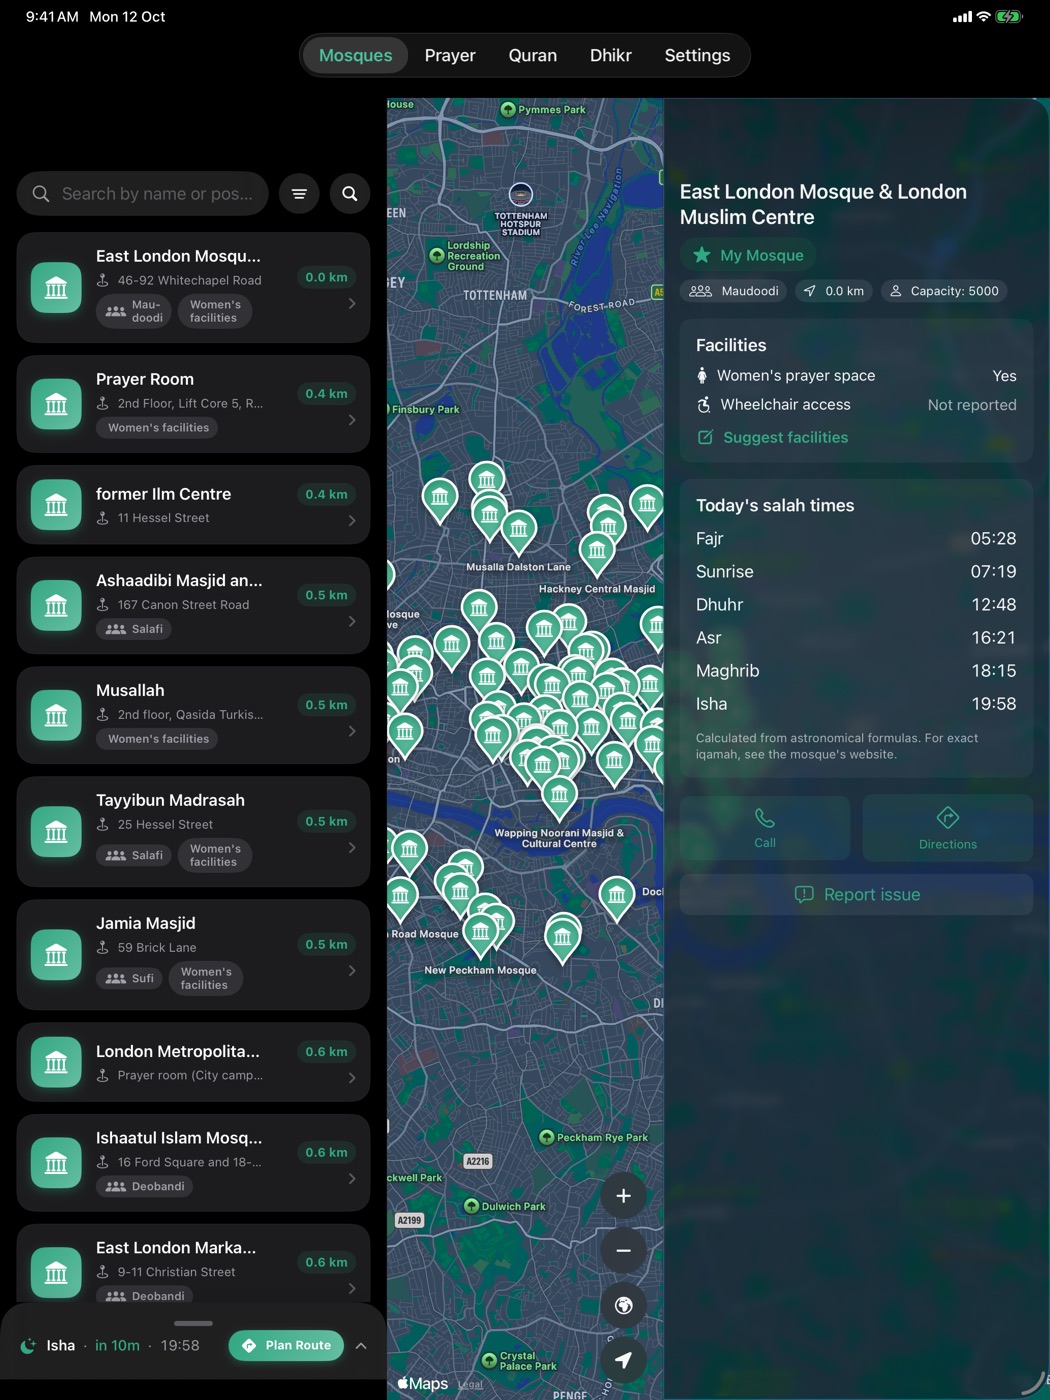This screenshot has height=1400, width=1050.
Task: Zoom in the map with plus button
Action: tap(623, 1196)
